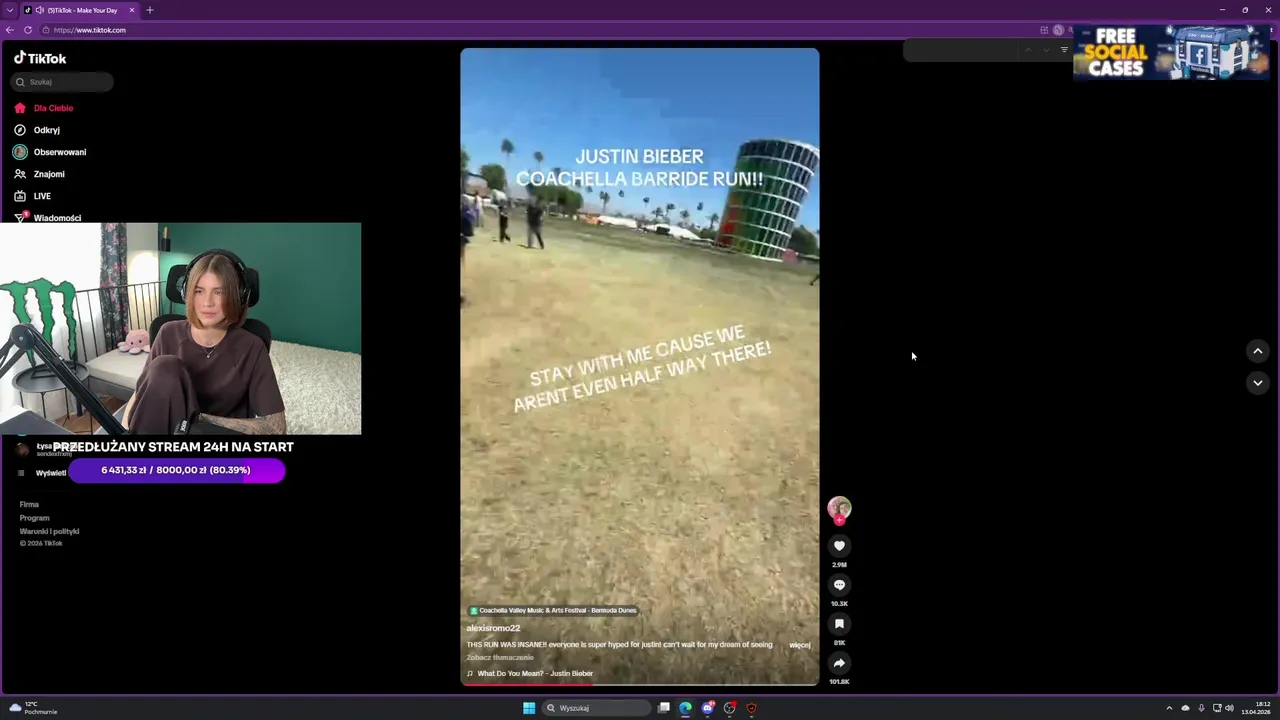This screenshot has height=720, width=1280.
Task: Click the video progress bar at the bottom
Action: coord(640,685)
